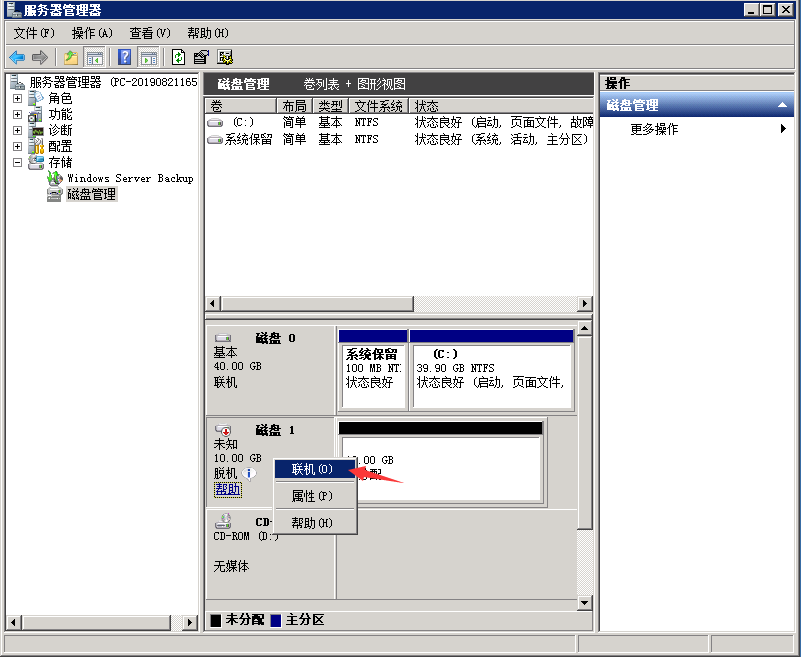Click the disk settings toolbar icon
Screen dimensions: 801x657
coord(225,57)
